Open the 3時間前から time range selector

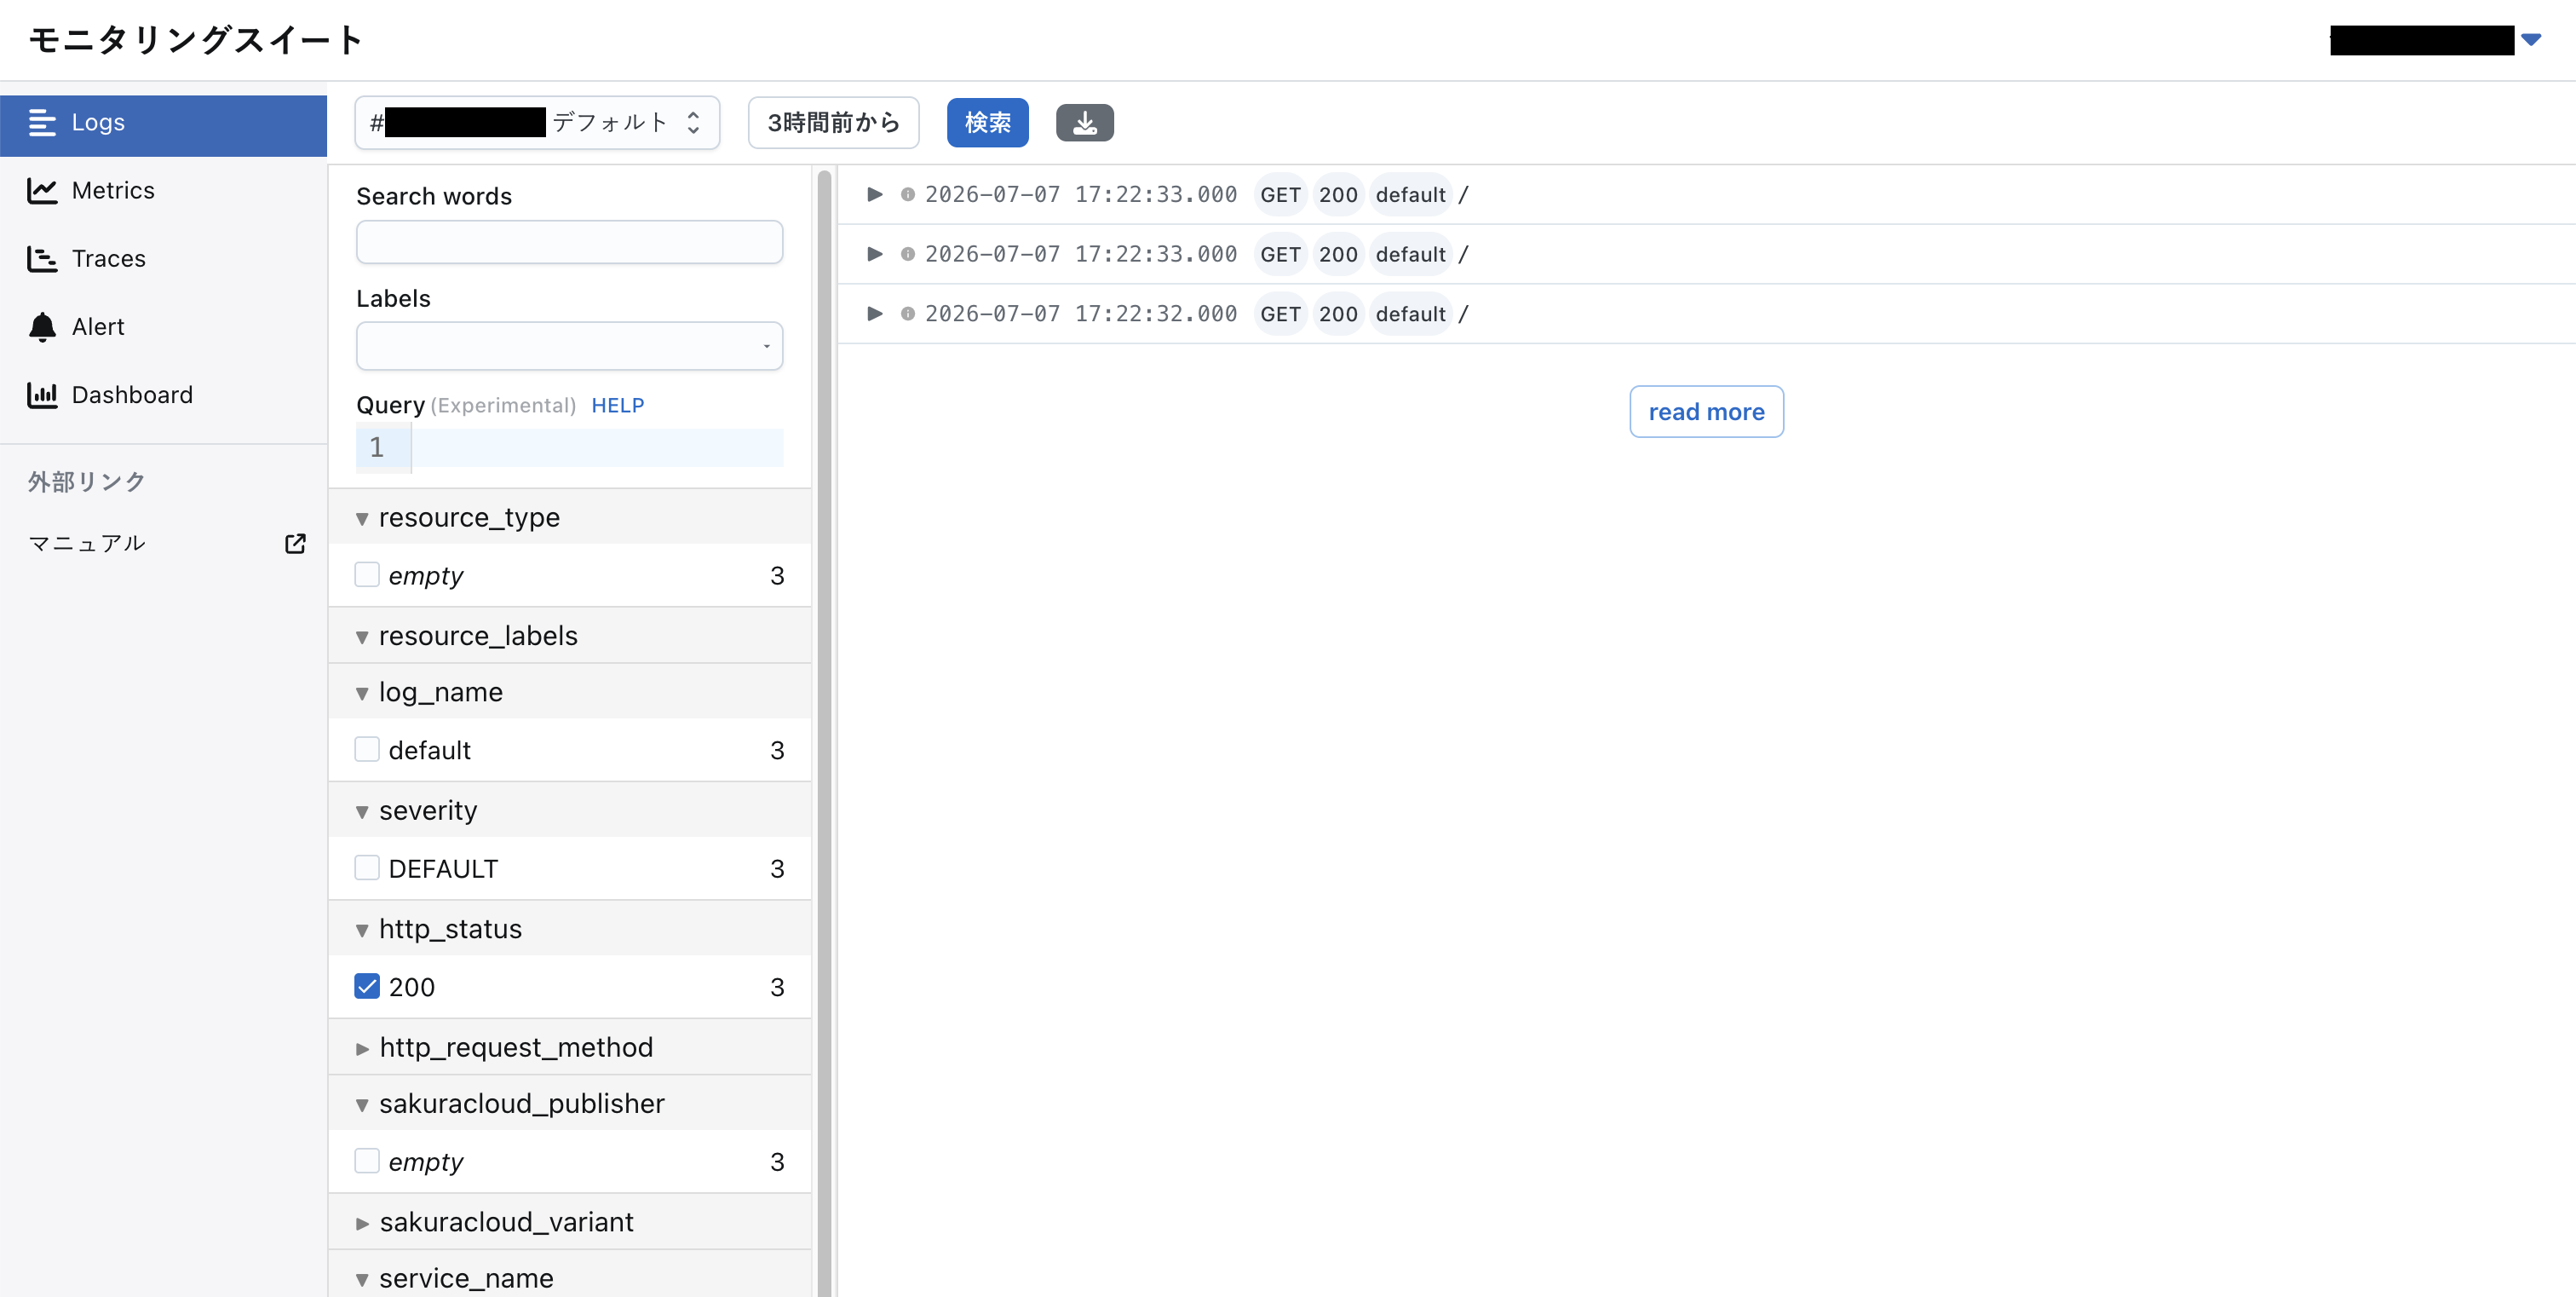click(x=833, y=123)
